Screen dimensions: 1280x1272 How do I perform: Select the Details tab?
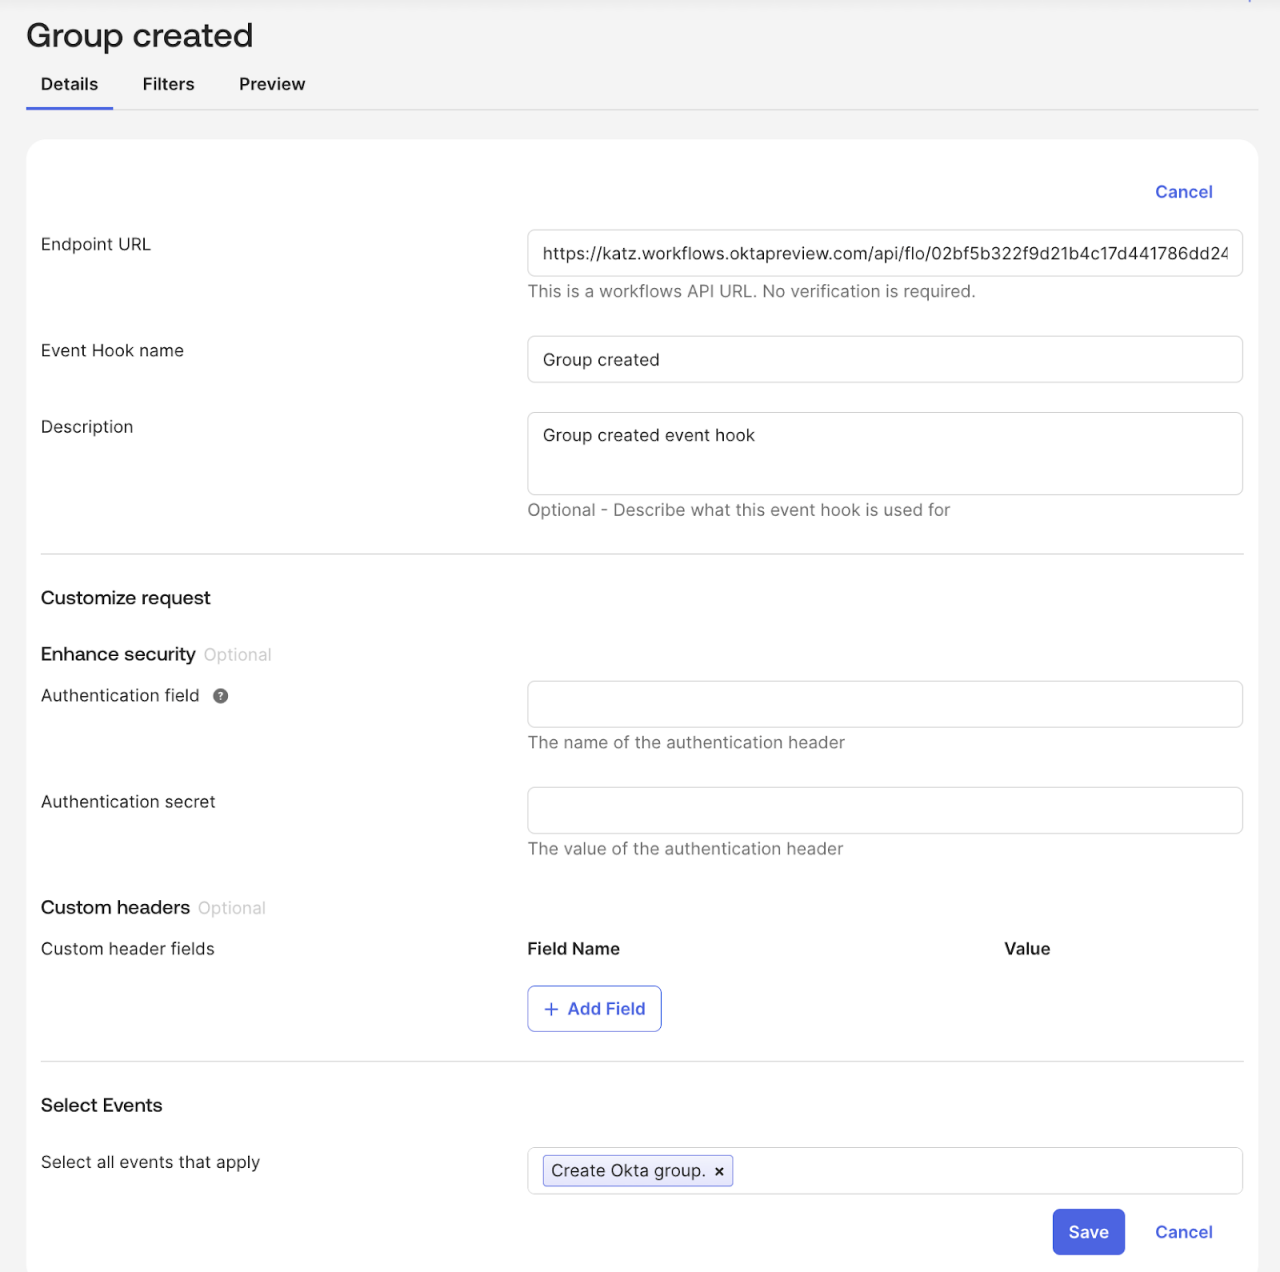tap(69, 84)
